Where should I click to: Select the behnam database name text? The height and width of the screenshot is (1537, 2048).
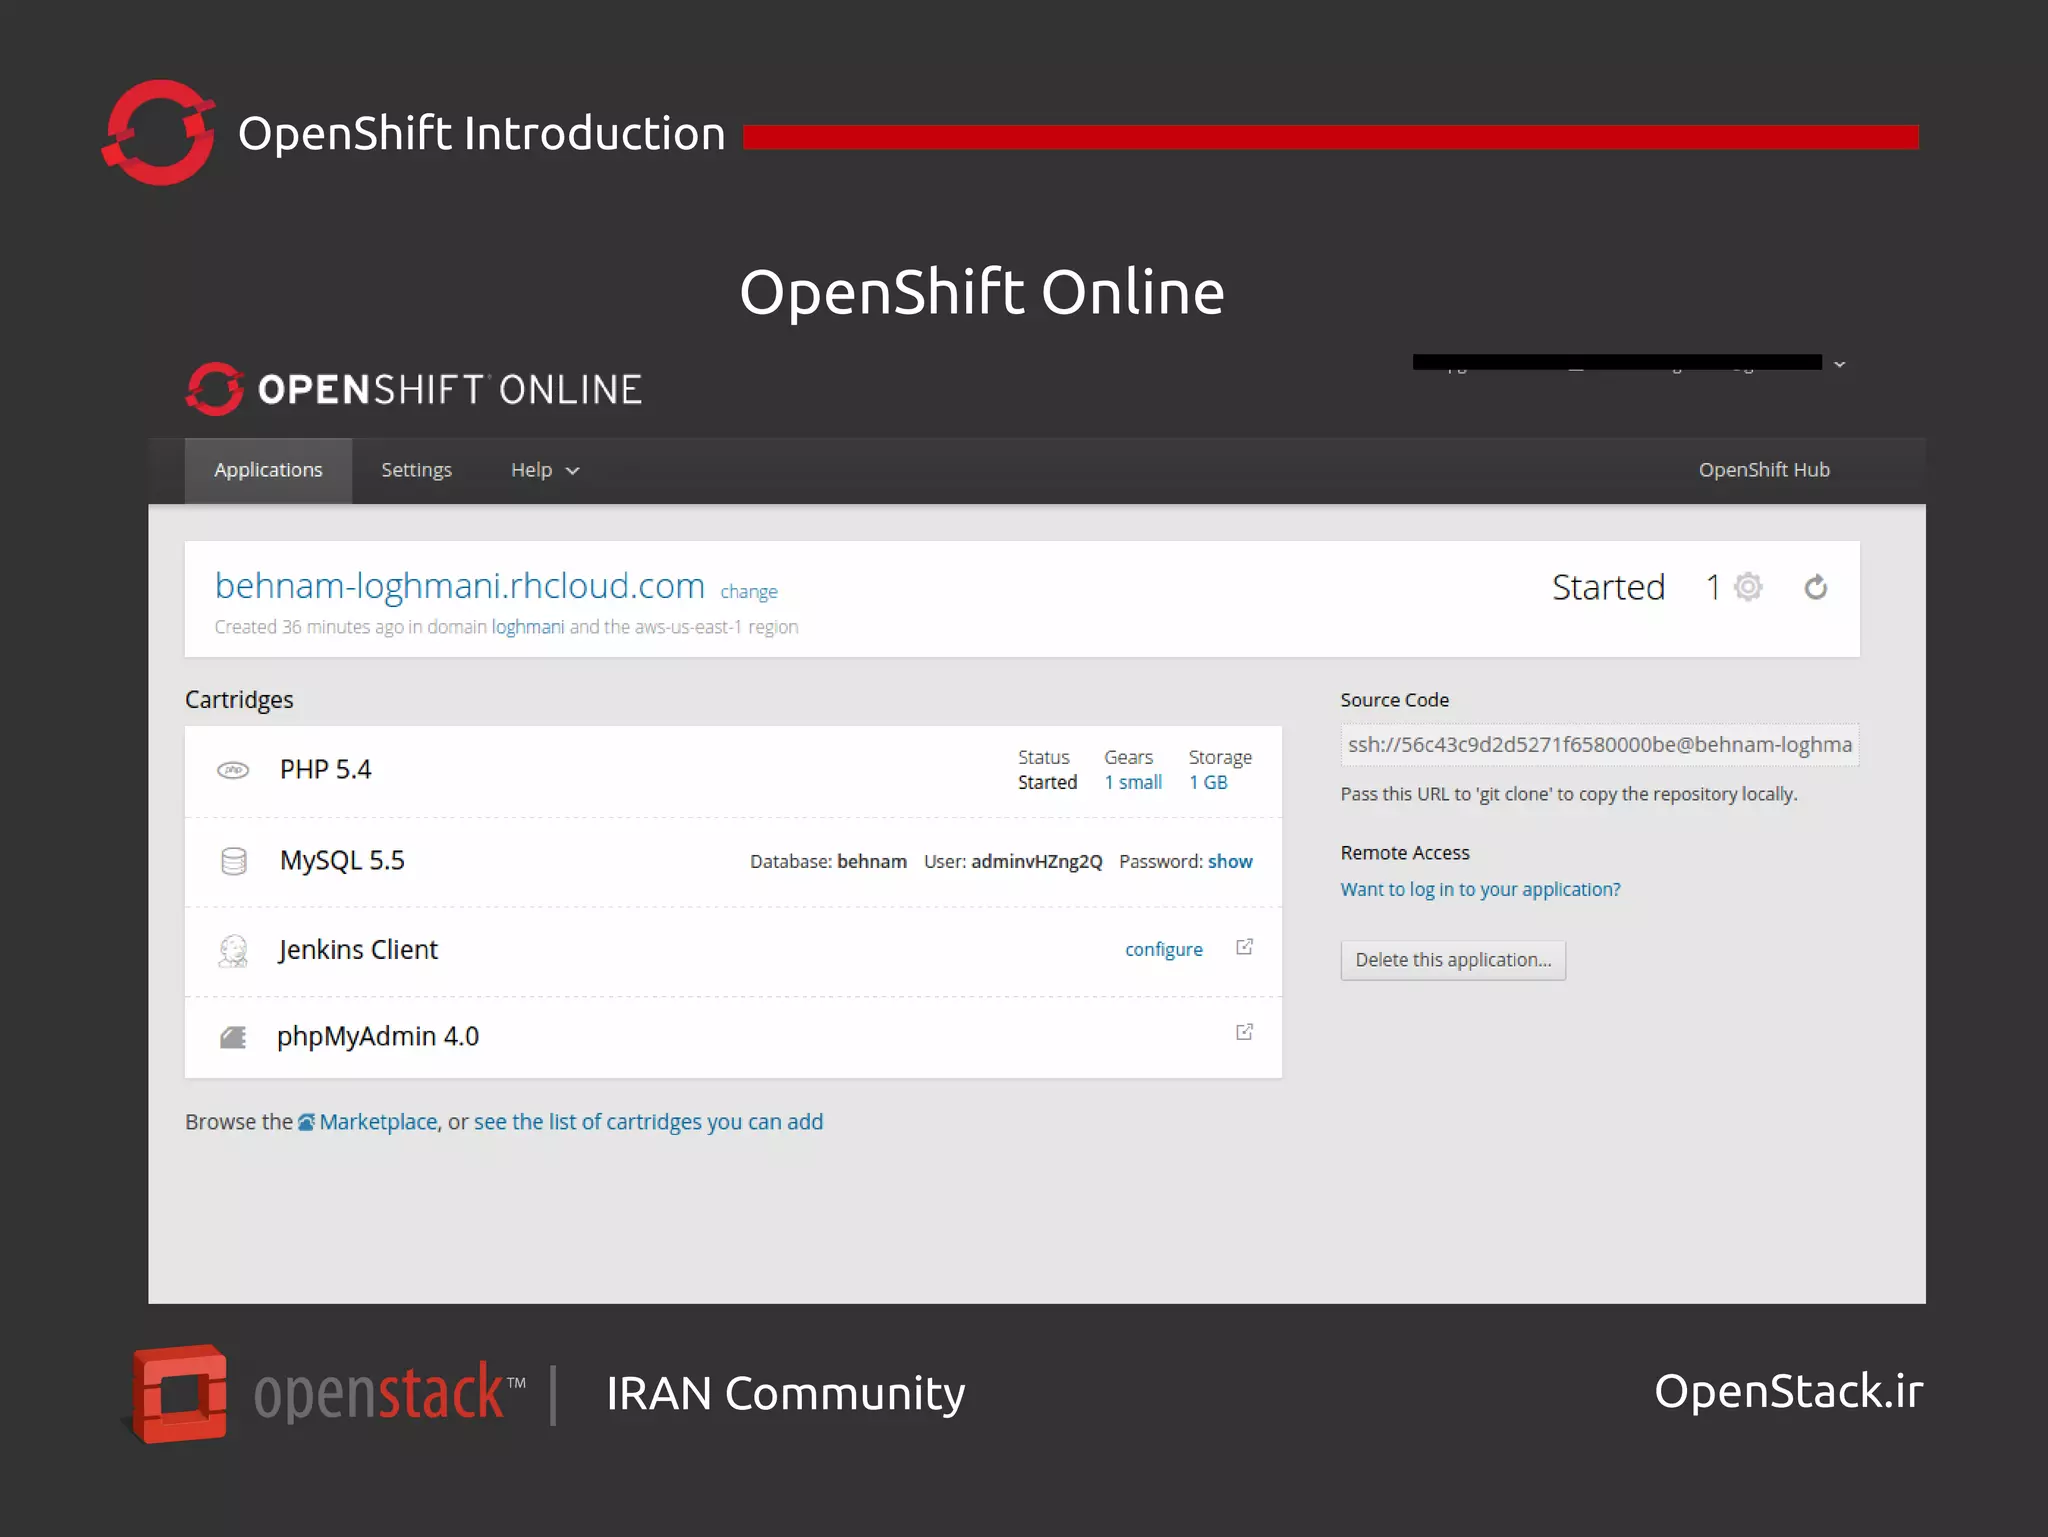[x=872, y=861]
